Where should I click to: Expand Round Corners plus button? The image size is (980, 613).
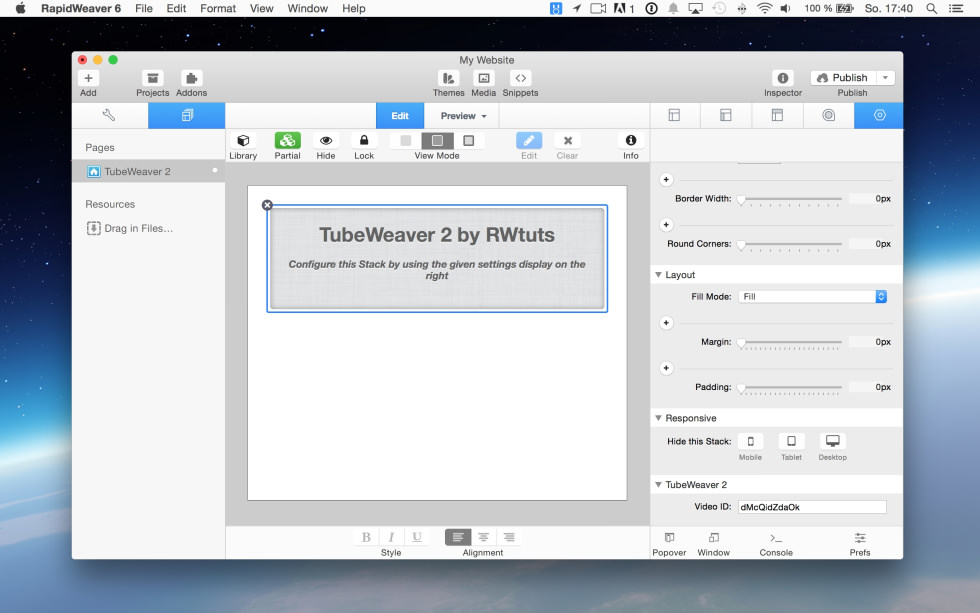pos(666,225)
